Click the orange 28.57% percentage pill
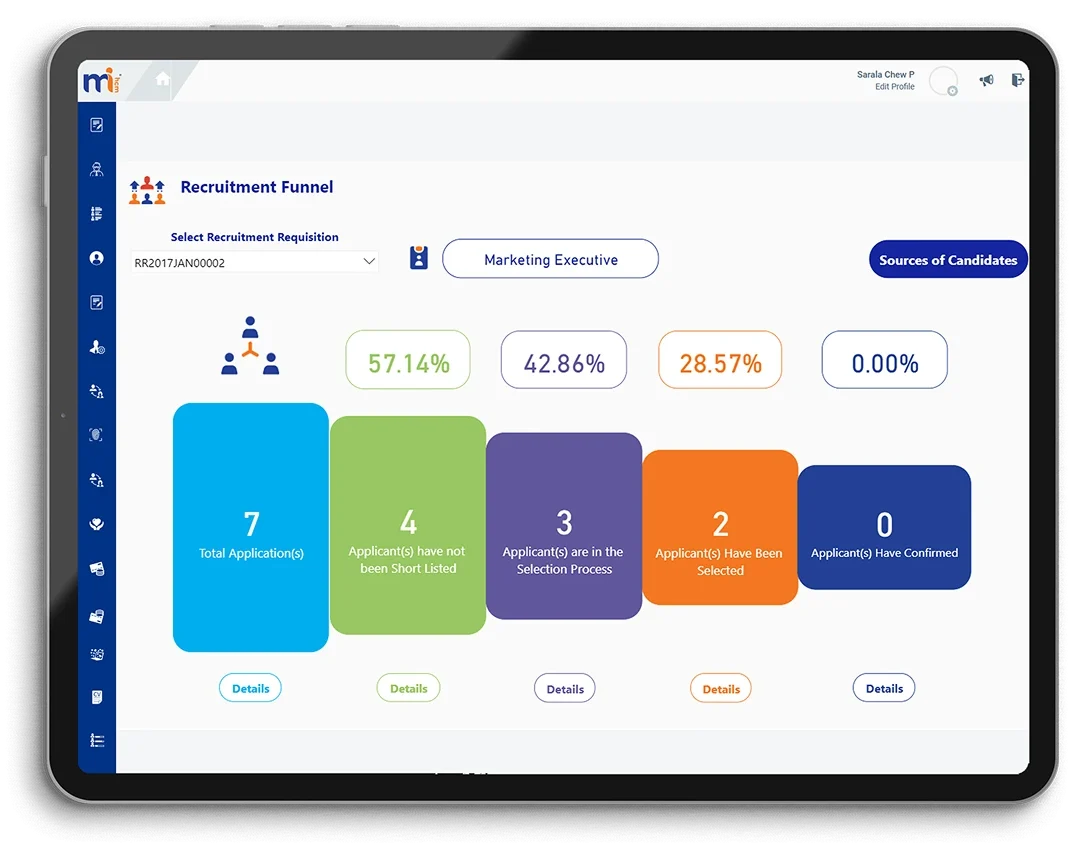 point(719,360)
